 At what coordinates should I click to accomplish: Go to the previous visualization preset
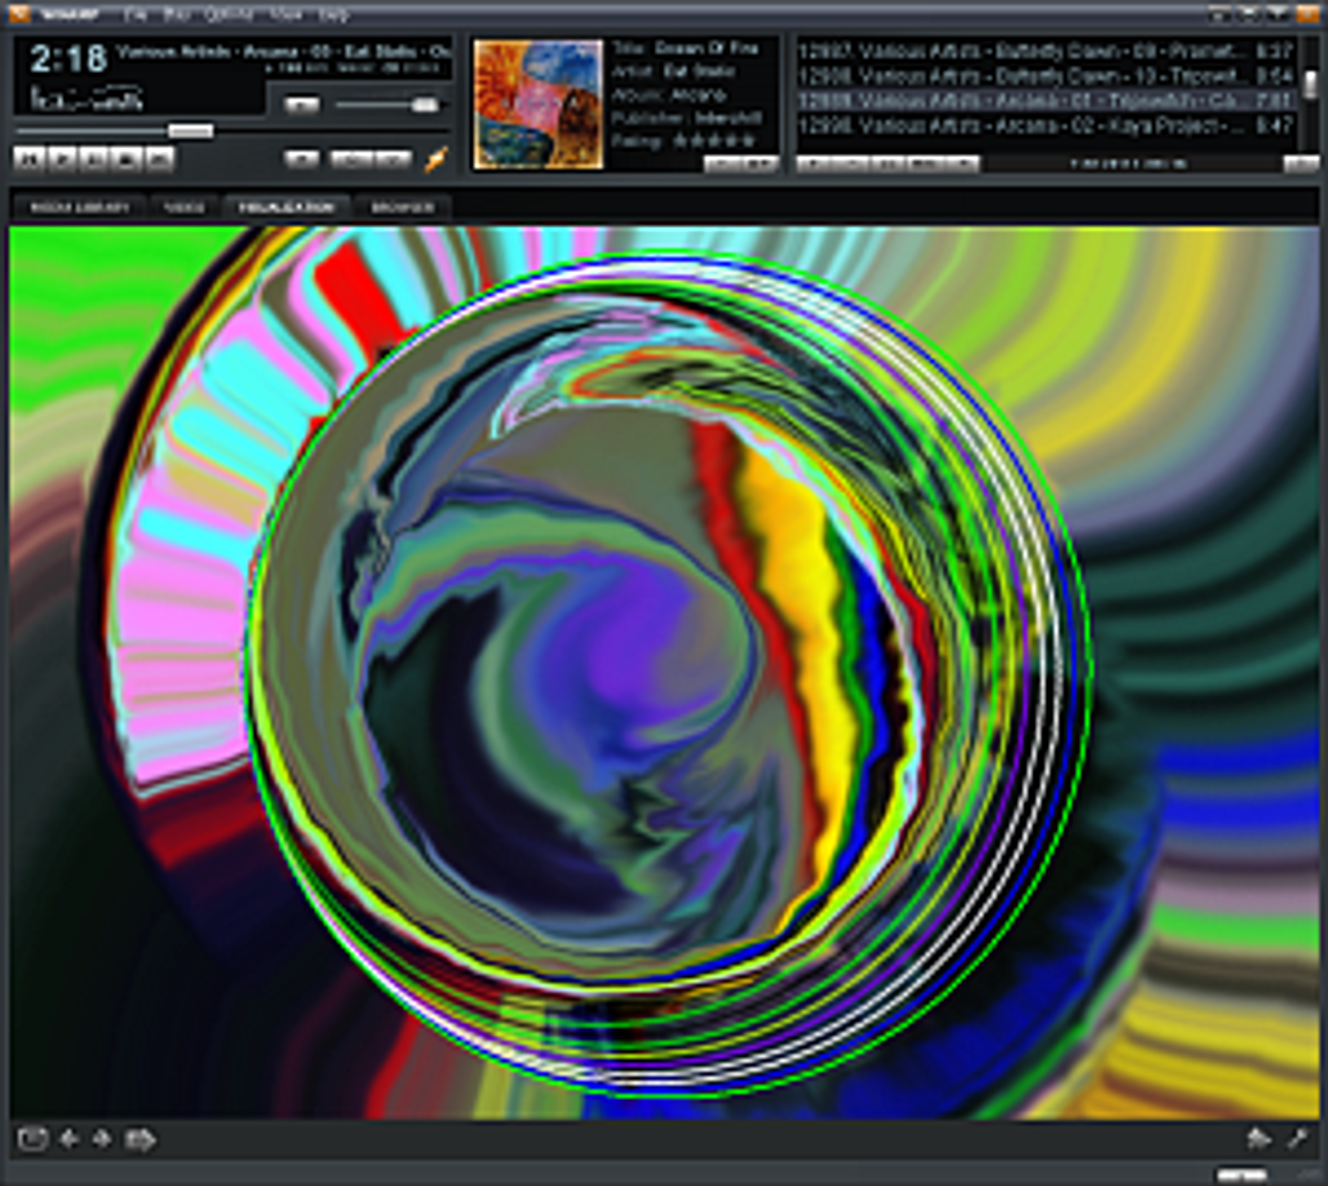pyautogui.click(x=69, y=1139)
